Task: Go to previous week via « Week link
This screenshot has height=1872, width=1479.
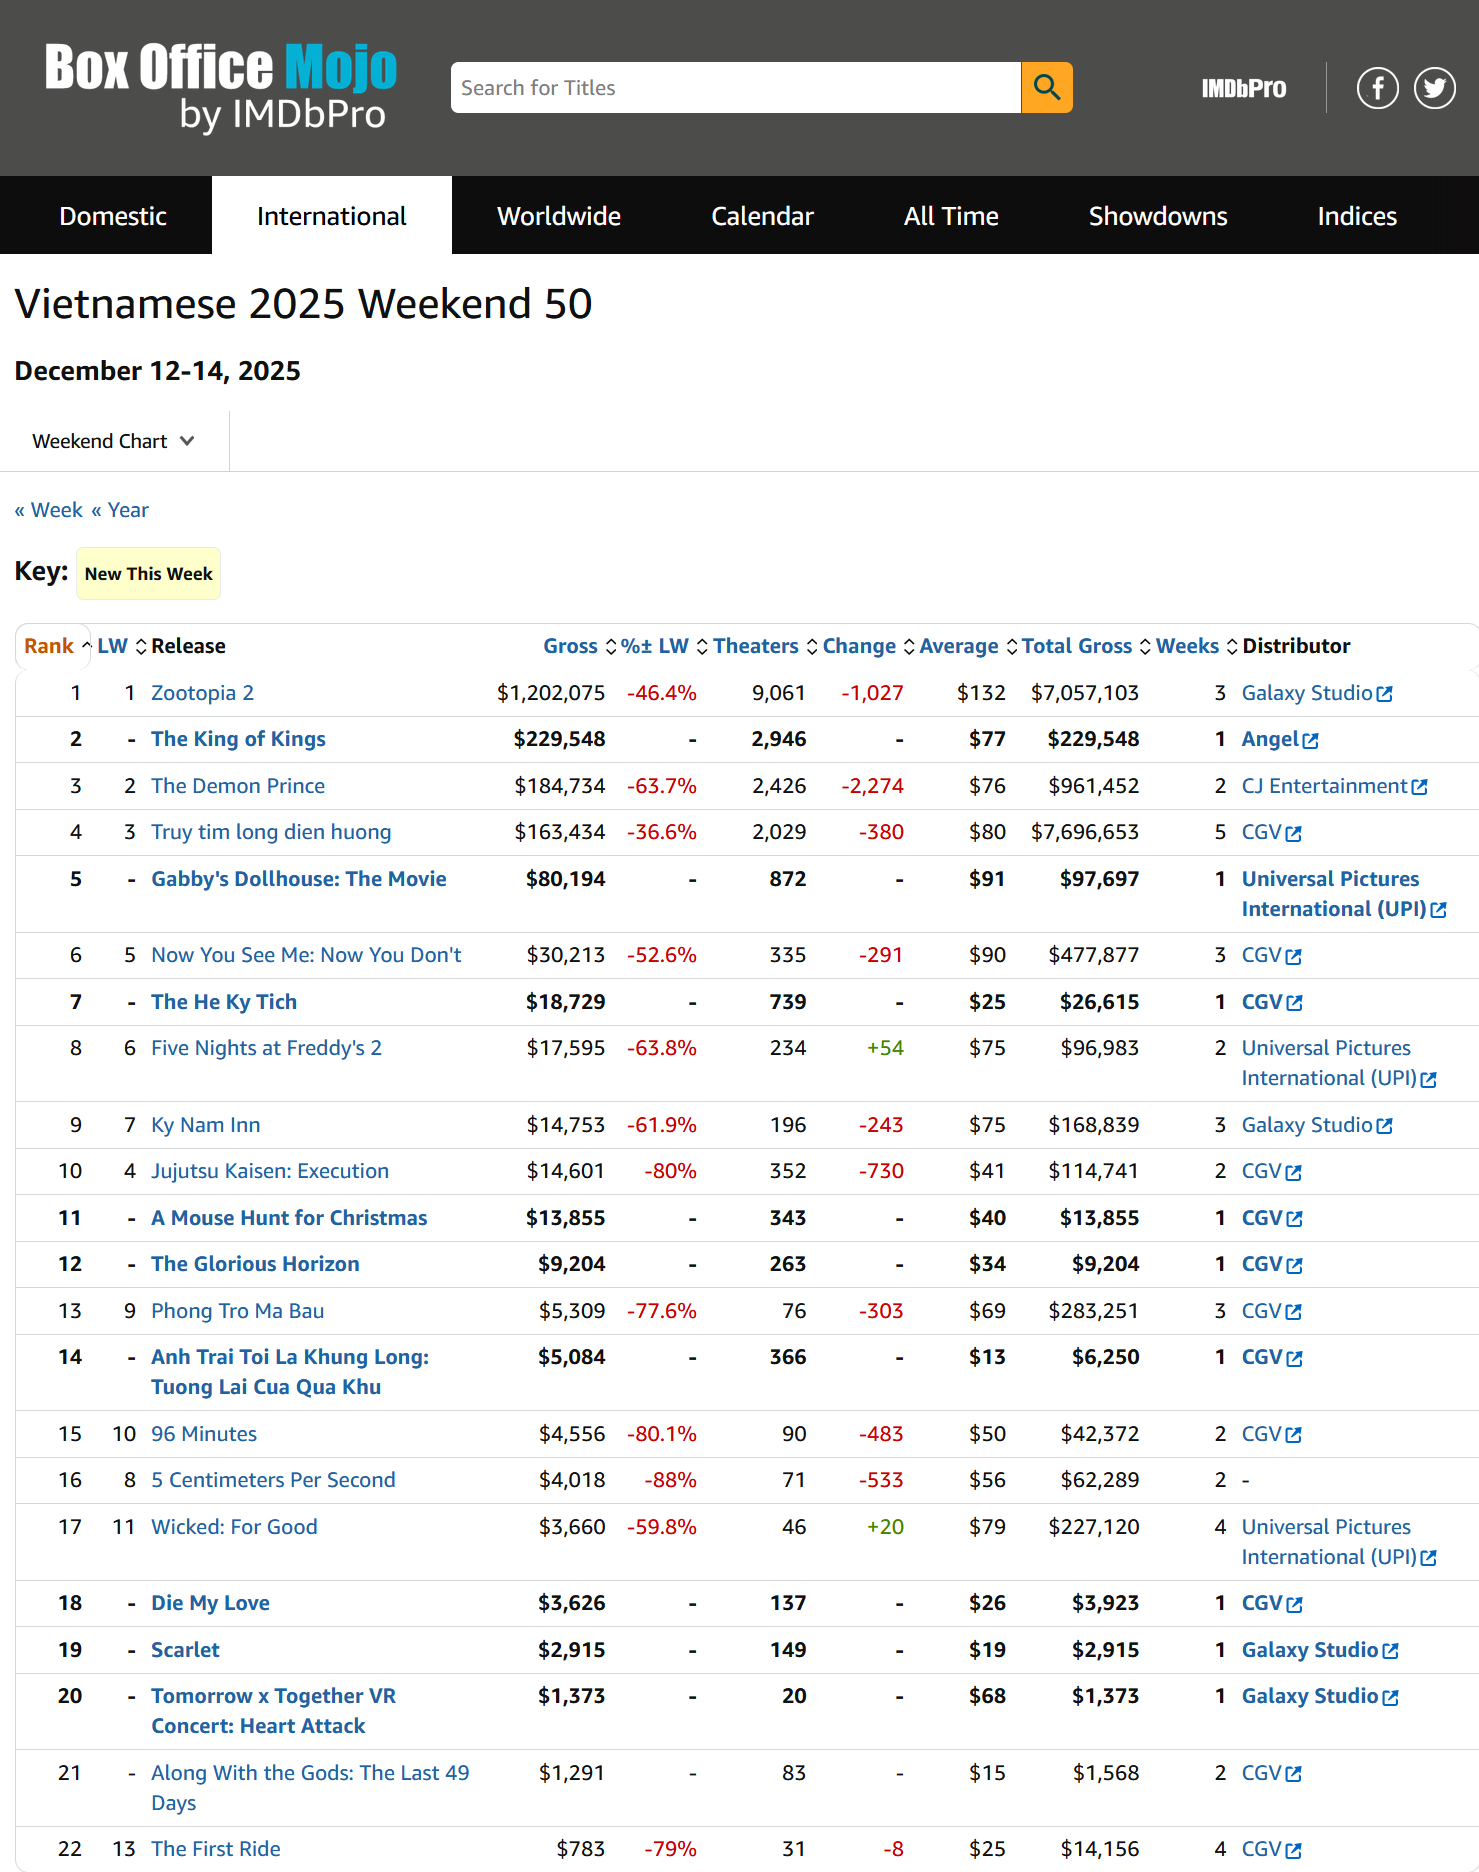Action: coord(49,510)
